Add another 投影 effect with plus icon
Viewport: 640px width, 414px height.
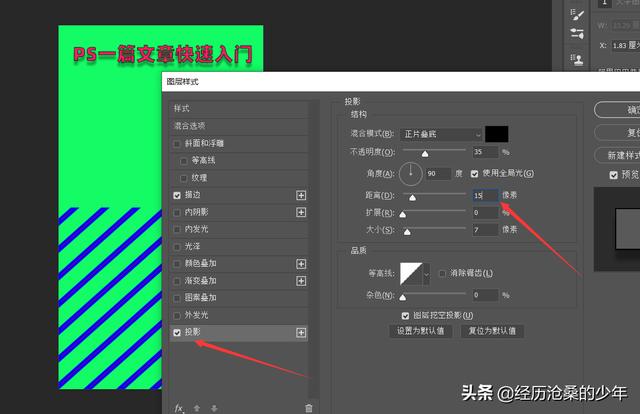click(301, 333)
